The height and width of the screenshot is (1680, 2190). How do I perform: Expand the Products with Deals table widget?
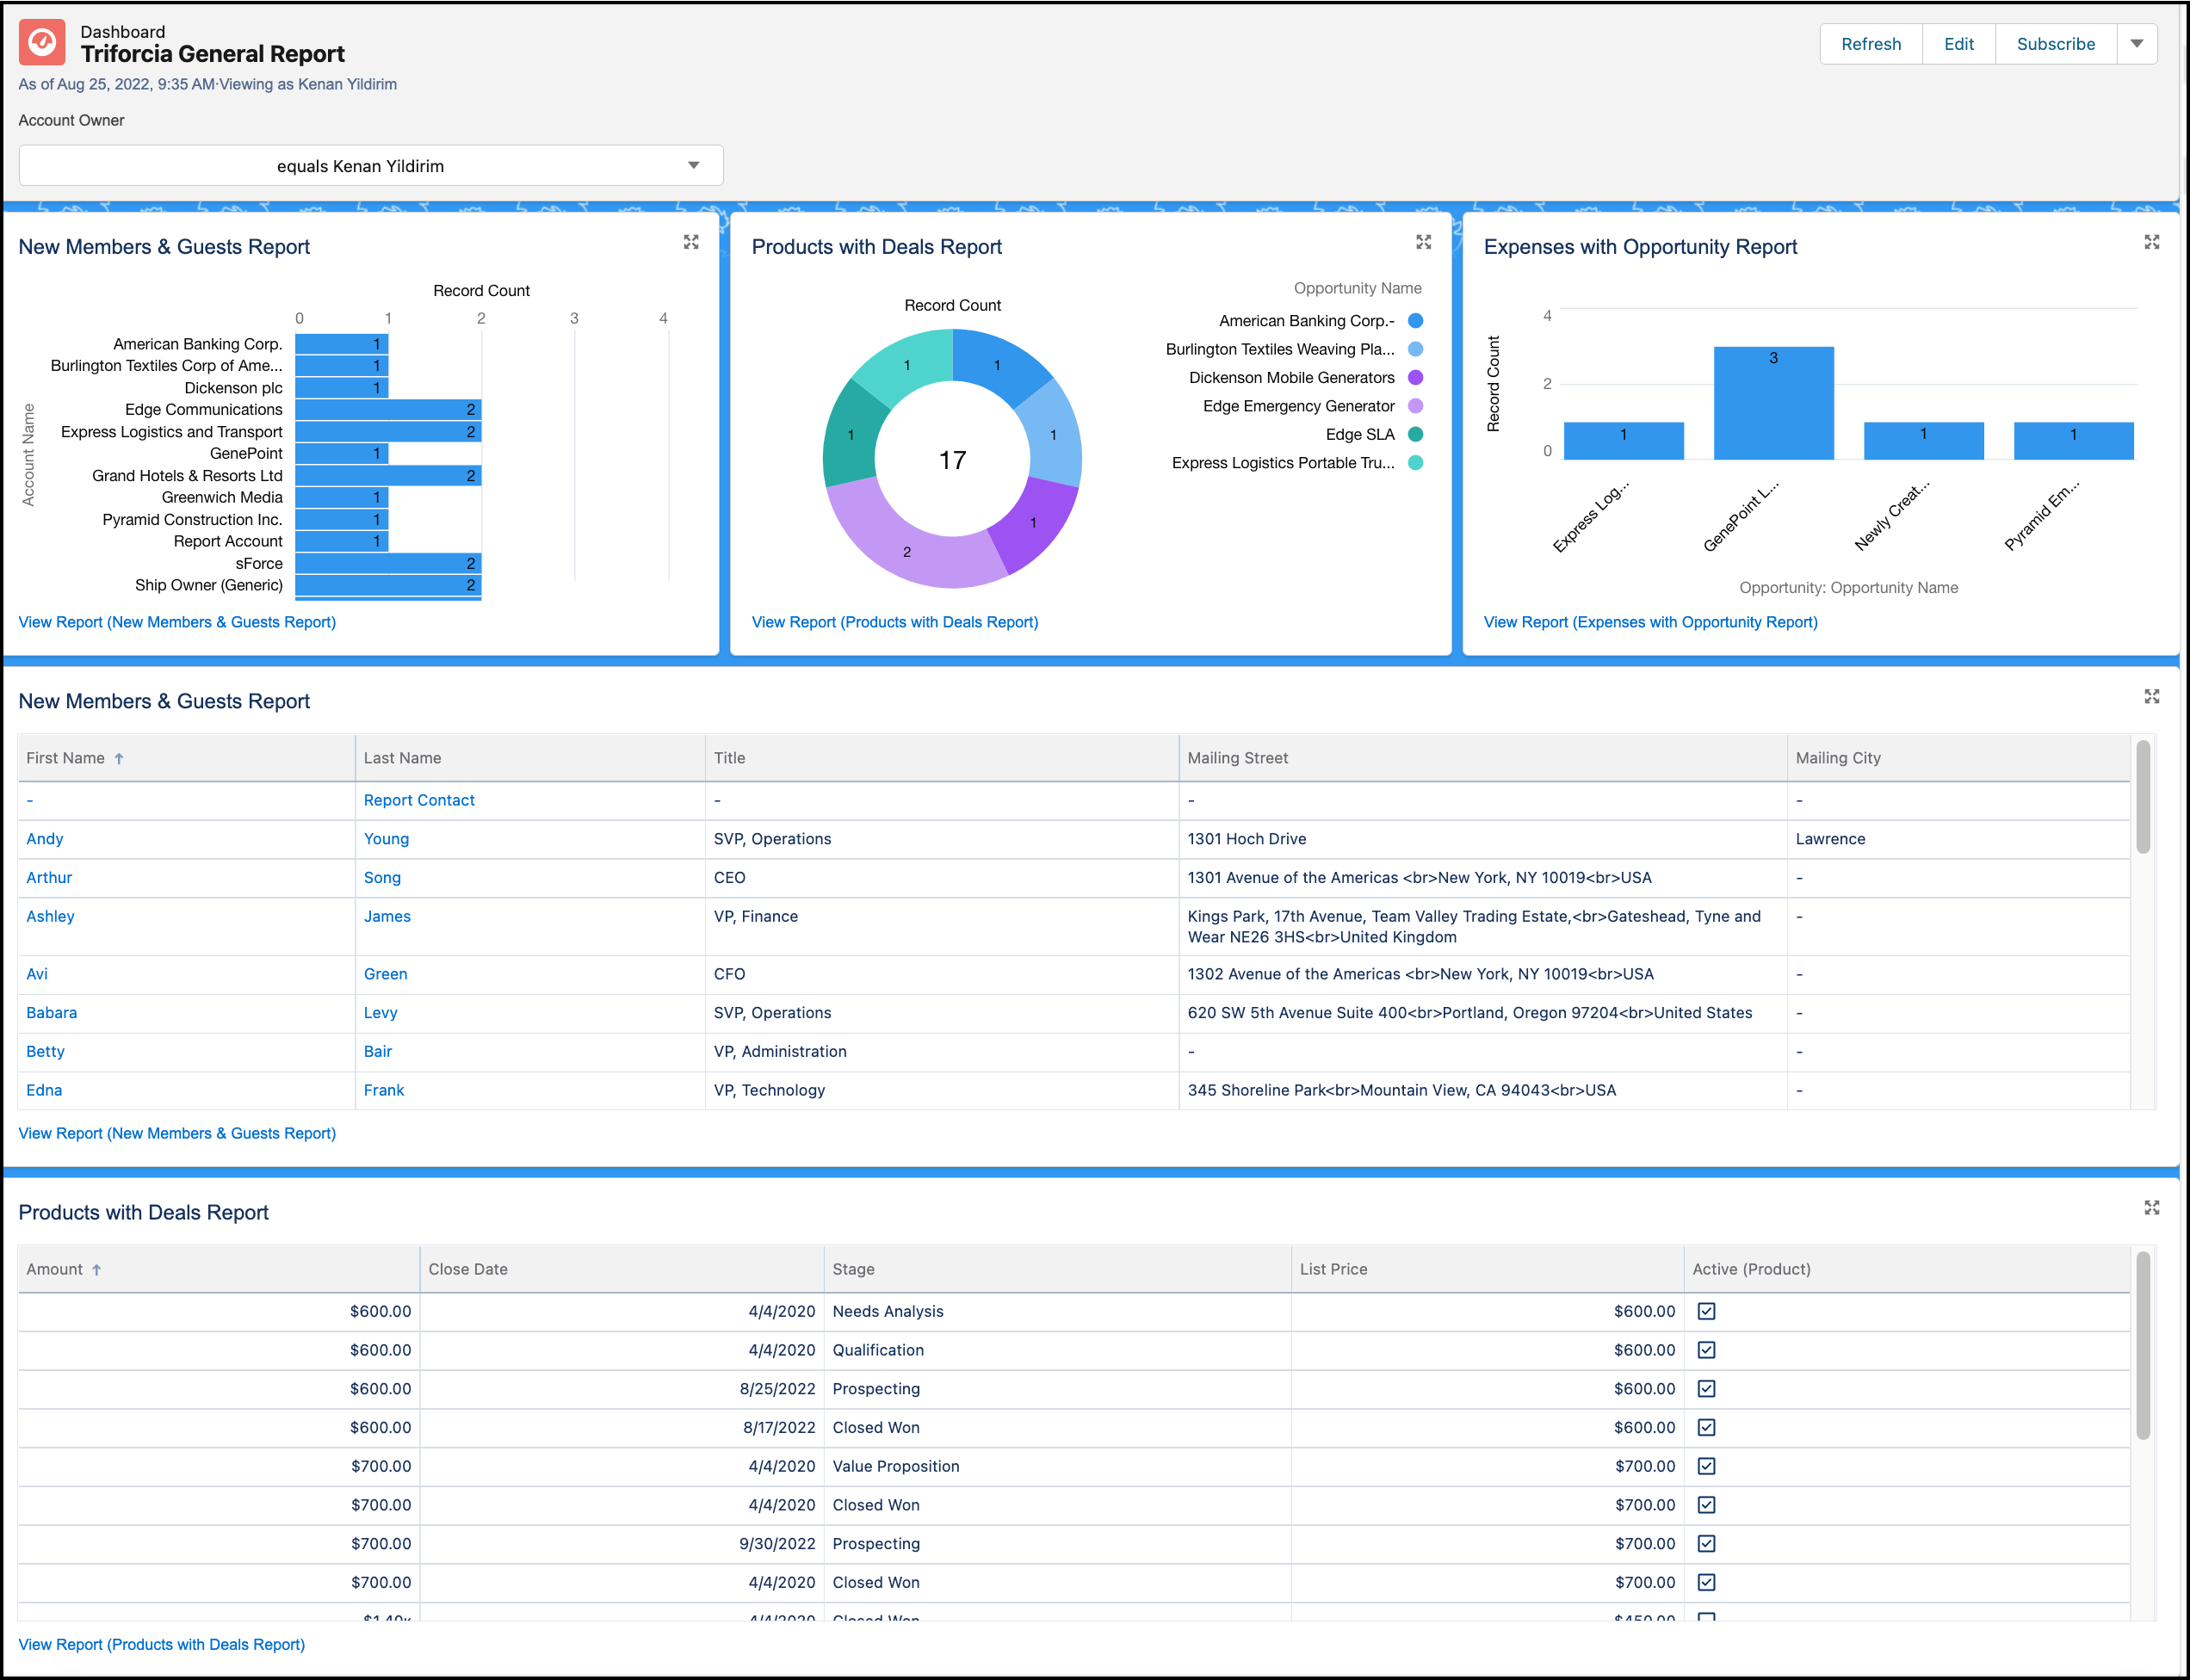tap(2152, 1207)
